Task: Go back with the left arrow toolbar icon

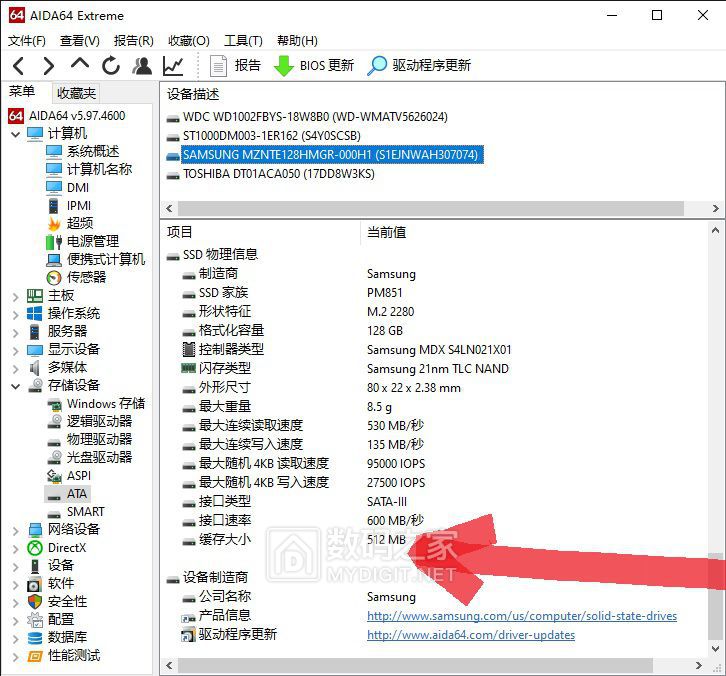Action: tap(19, 66)
